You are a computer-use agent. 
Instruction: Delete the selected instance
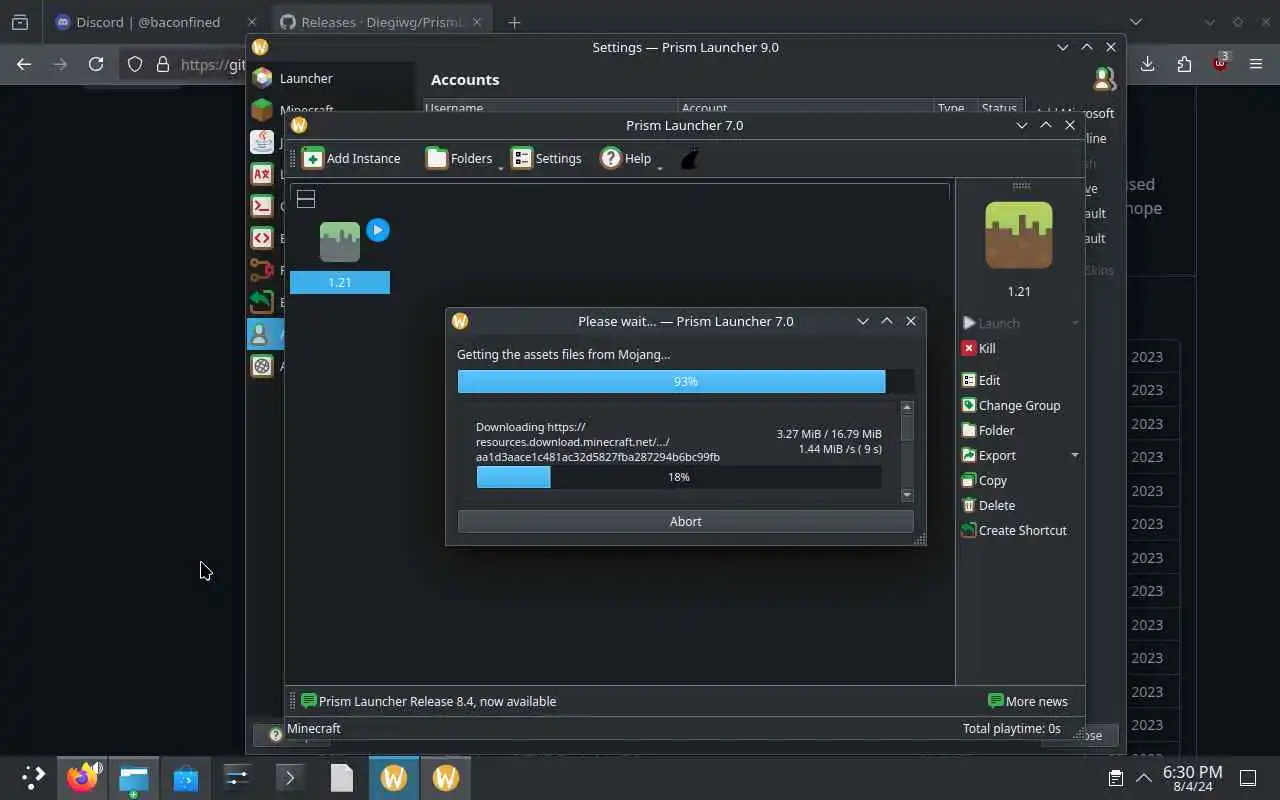(x=988, y=505)
